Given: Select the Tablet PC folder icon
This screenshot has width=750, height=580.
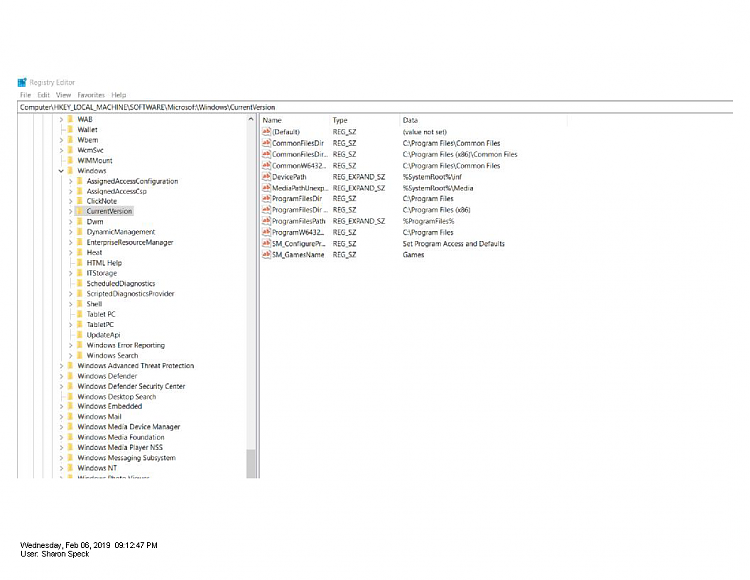Looking at the screenshot, I should tap(79, 314).
